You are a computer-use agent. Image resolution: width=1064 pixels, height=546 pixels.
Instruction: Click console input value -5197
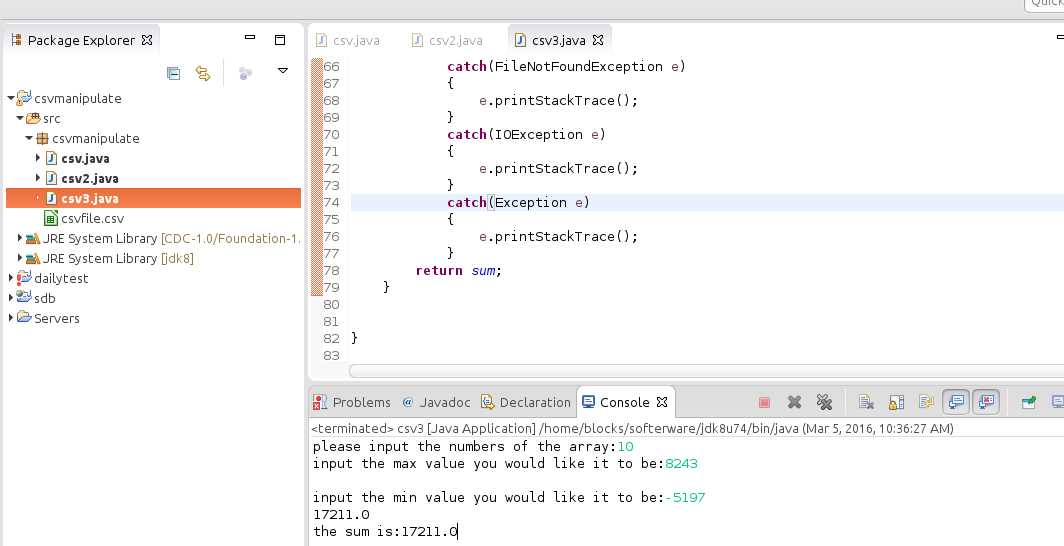click(x=685, y=497)
